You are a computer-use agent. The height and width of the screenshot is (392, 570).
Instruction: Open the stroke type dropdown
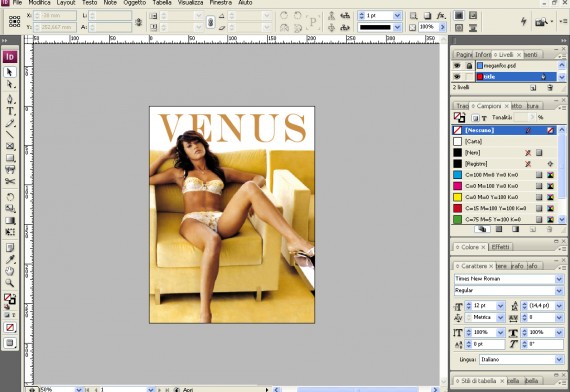coord(397,27)
